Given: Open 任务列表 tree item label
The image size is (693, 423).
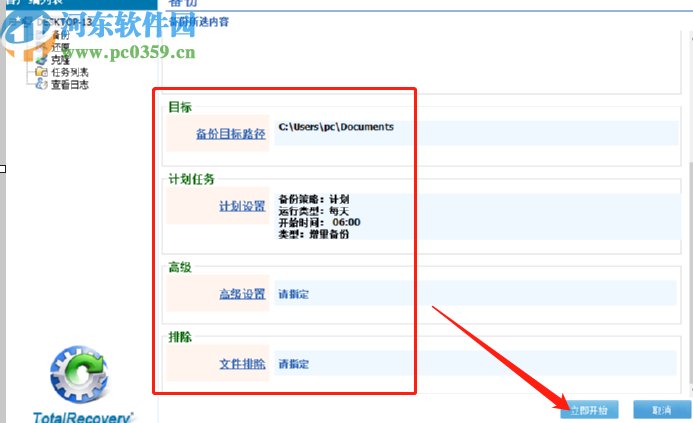Looking at the screenshot, I should coord(70,72).
